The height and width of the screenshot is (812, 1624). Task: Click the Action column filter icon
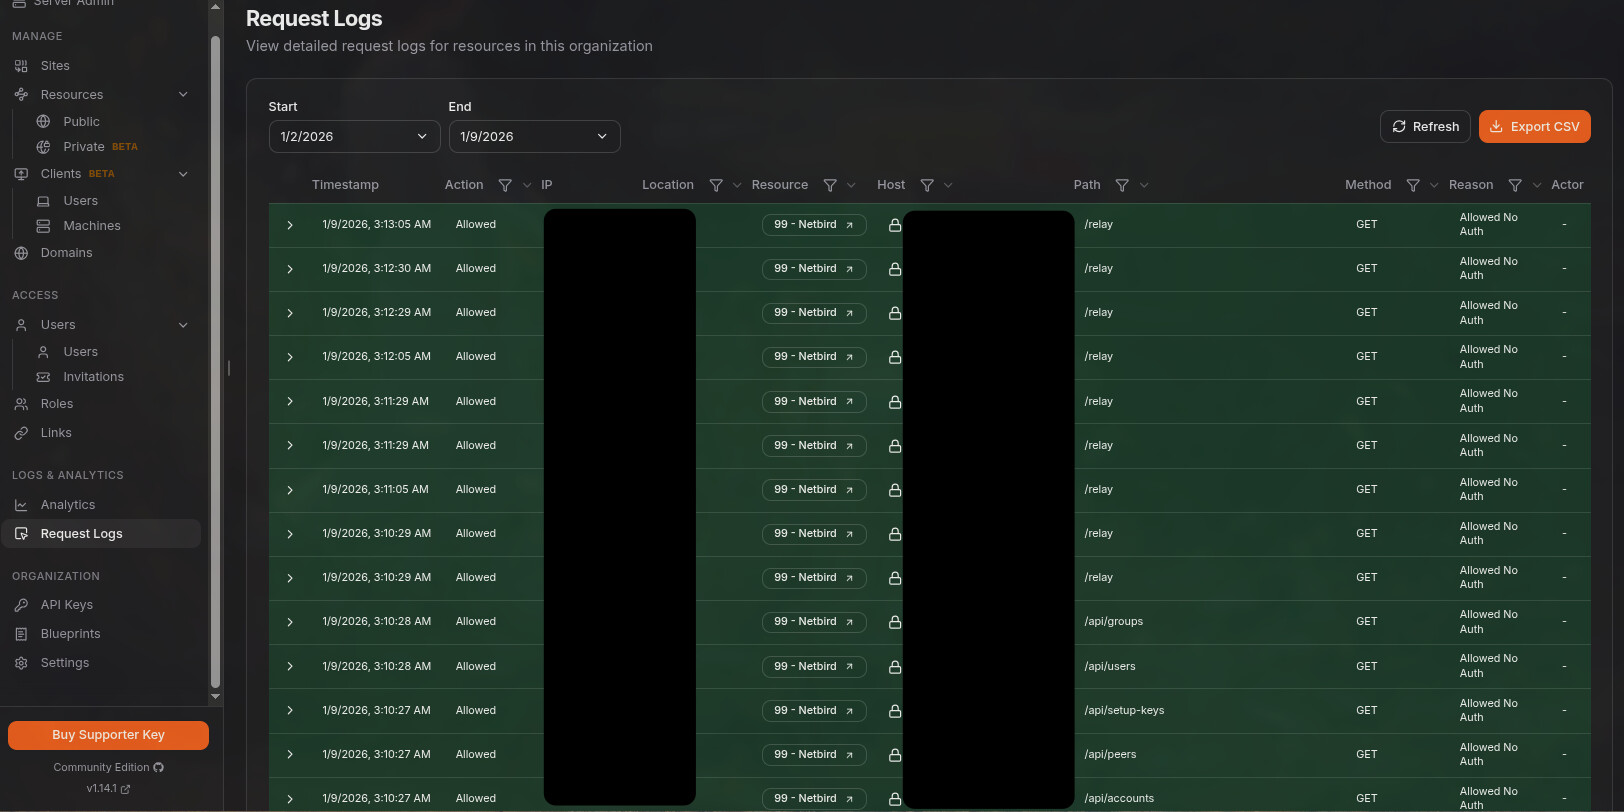point(505,185)
